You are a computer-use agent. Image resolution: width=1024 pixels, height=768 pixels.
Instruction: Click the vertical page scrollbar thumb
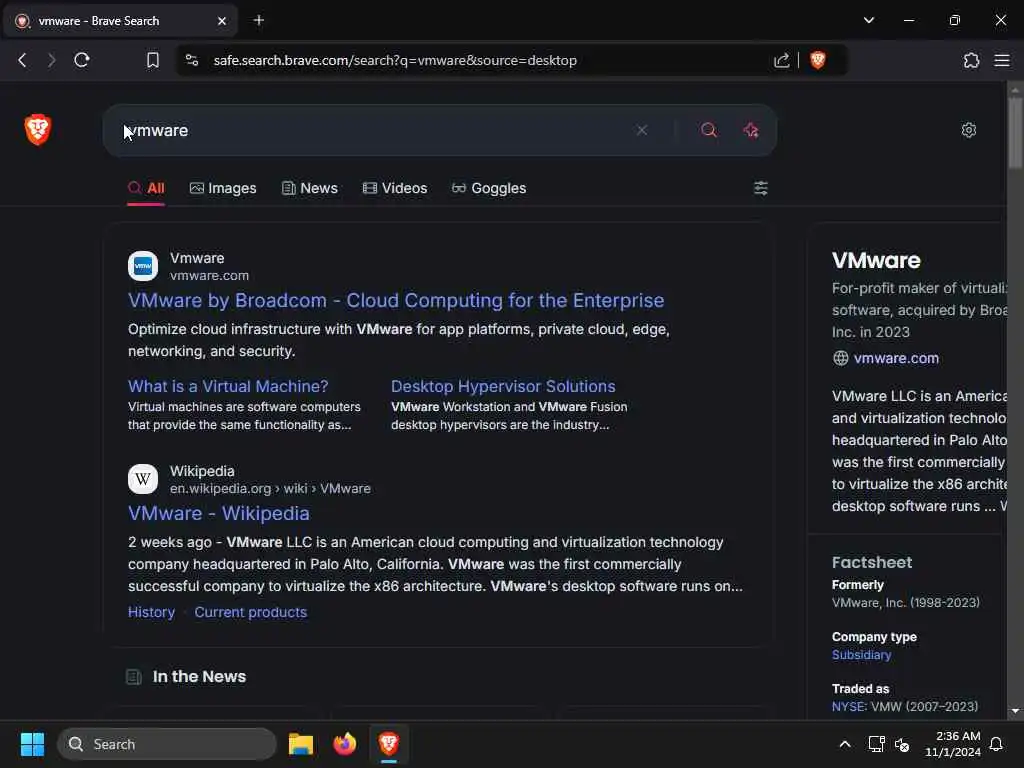pyautogui.click(x=1015, y=133)
